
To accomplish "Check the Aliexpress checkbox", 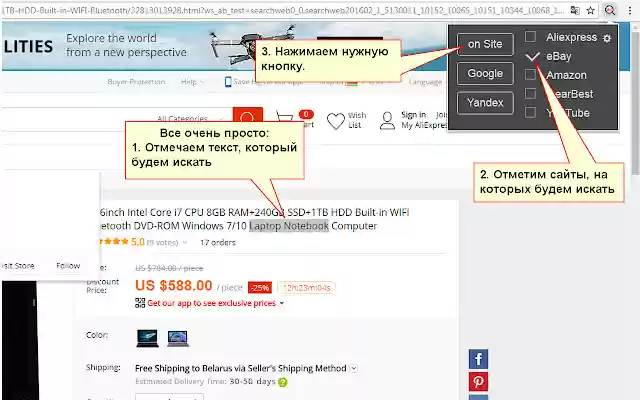I will [x=530, y=37].
